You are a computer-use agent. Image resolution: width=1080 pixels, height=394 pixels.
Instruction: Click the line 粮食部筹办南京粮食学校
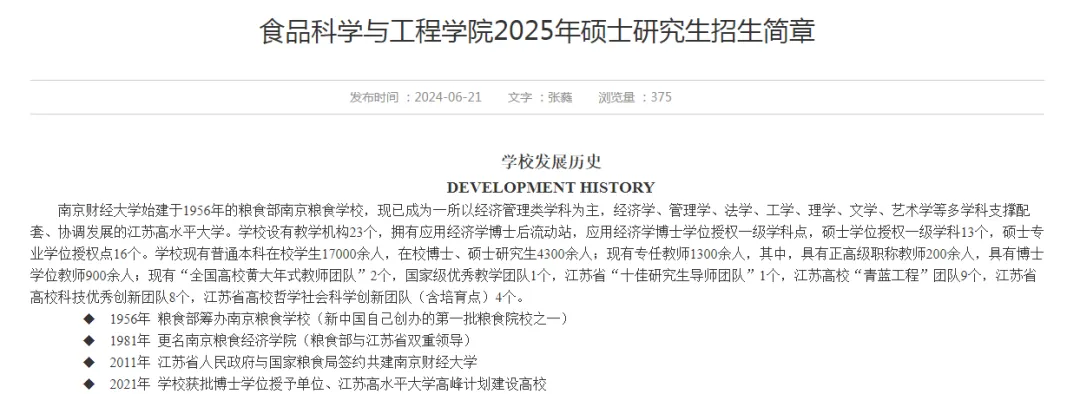point(339,319)
